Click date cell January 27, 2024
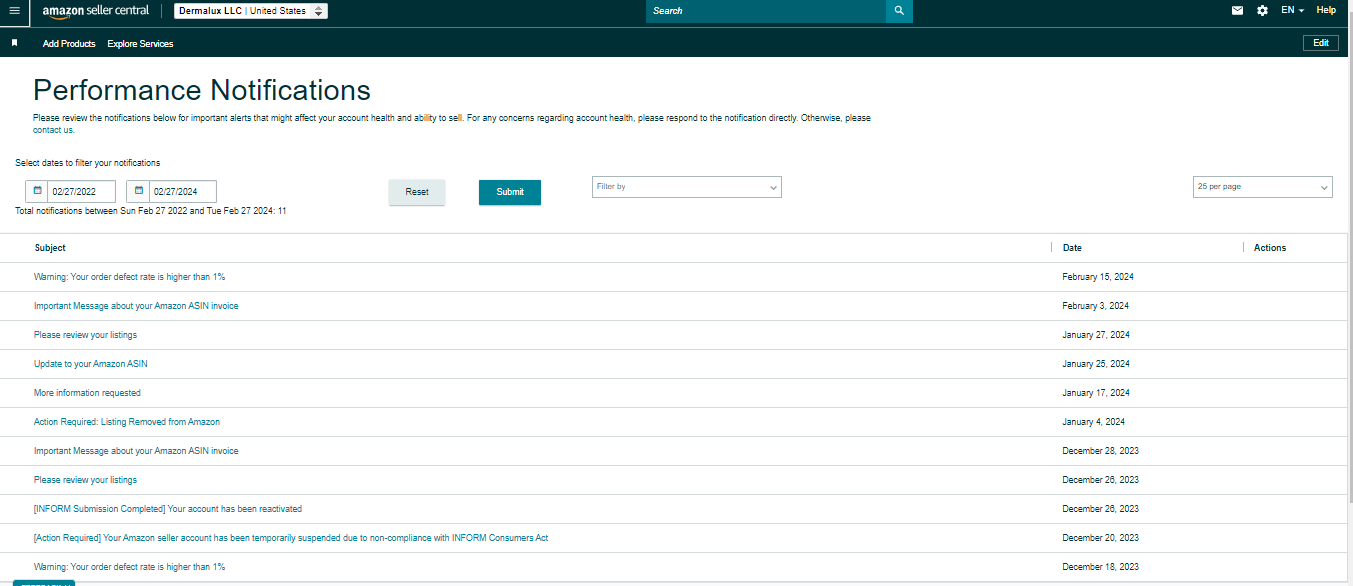The height and width of the screenshot is (586, 1353). (1096, 335)
